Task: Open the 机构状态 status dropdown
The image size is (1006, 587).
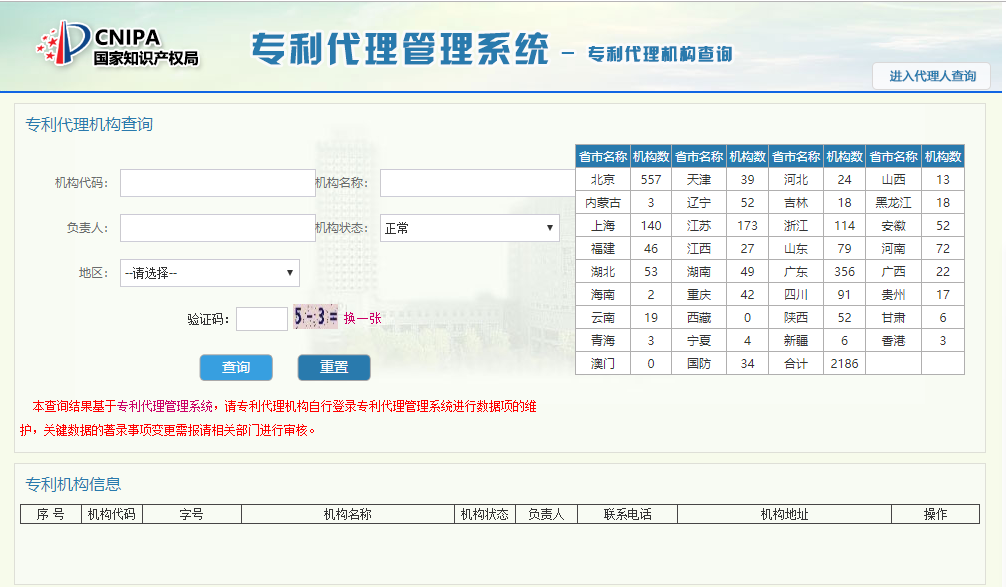Action: click(470, 227)
